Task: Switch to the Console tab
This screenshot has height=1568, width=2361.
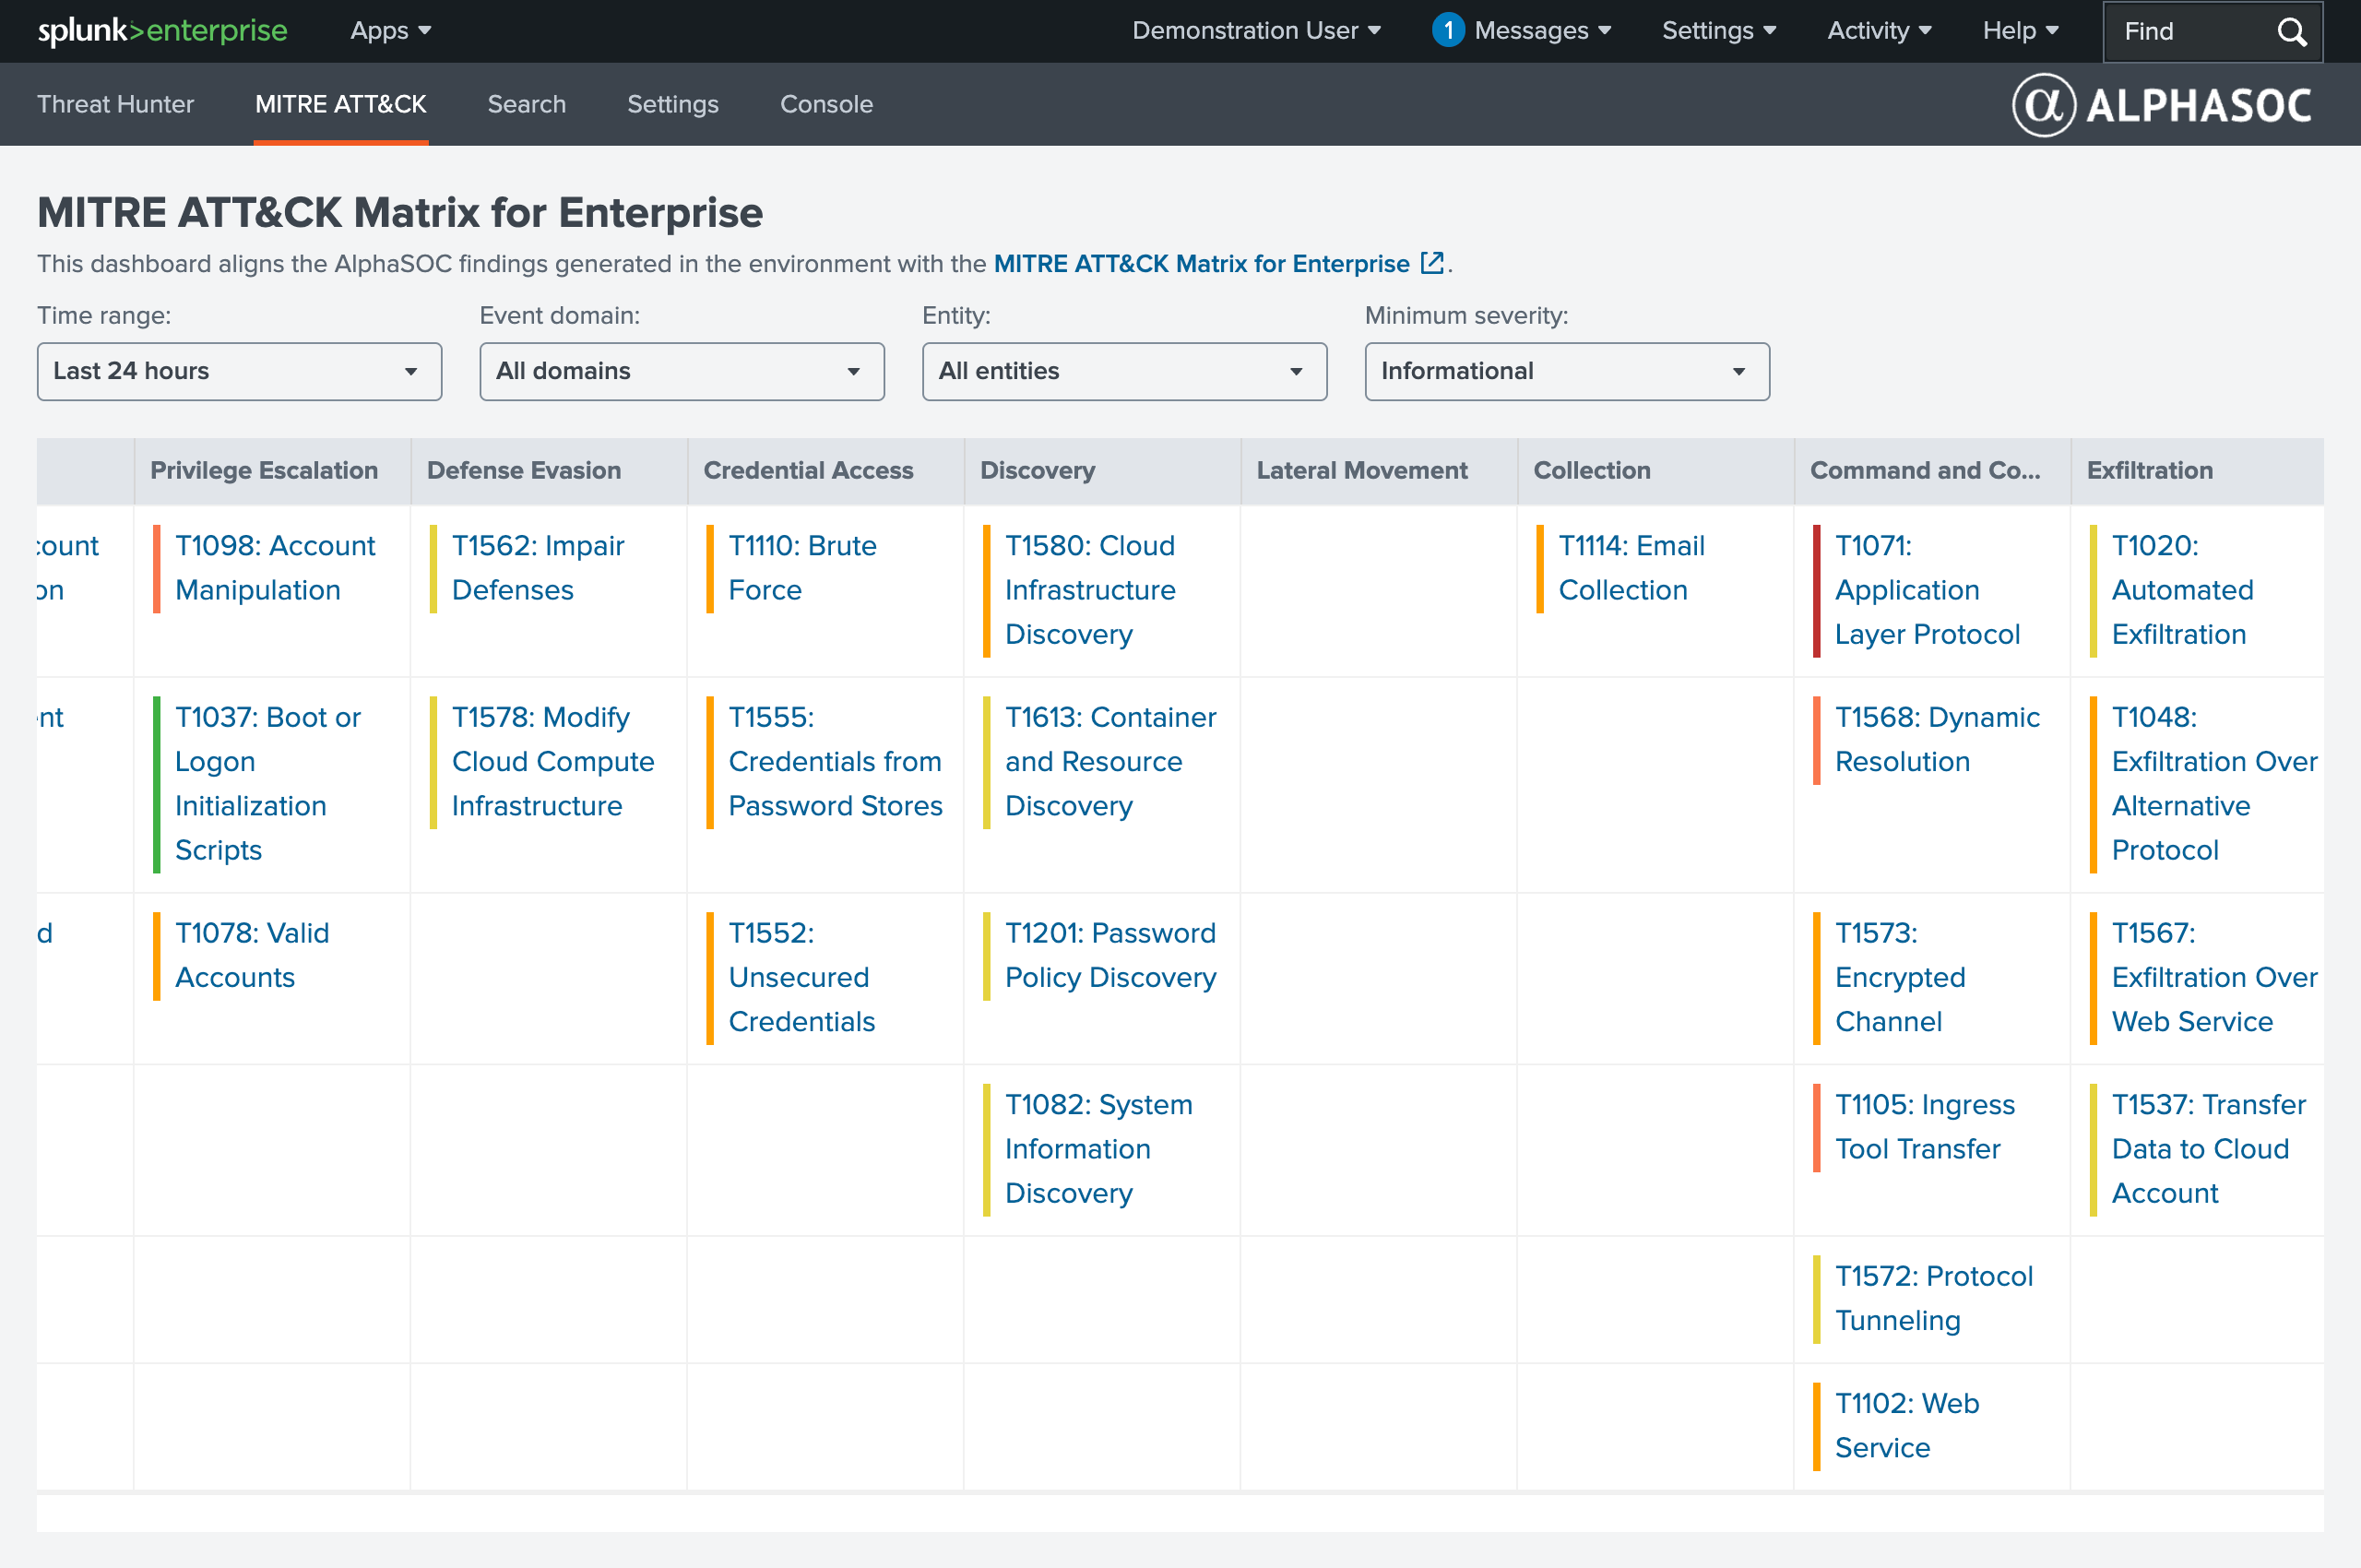Action: (x=826, y=104)
